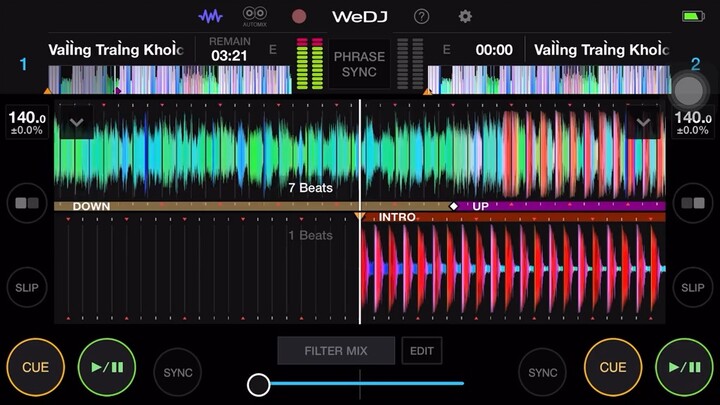
Task: Select the DOWN phrase bar
Action: [x=253, y=206]
